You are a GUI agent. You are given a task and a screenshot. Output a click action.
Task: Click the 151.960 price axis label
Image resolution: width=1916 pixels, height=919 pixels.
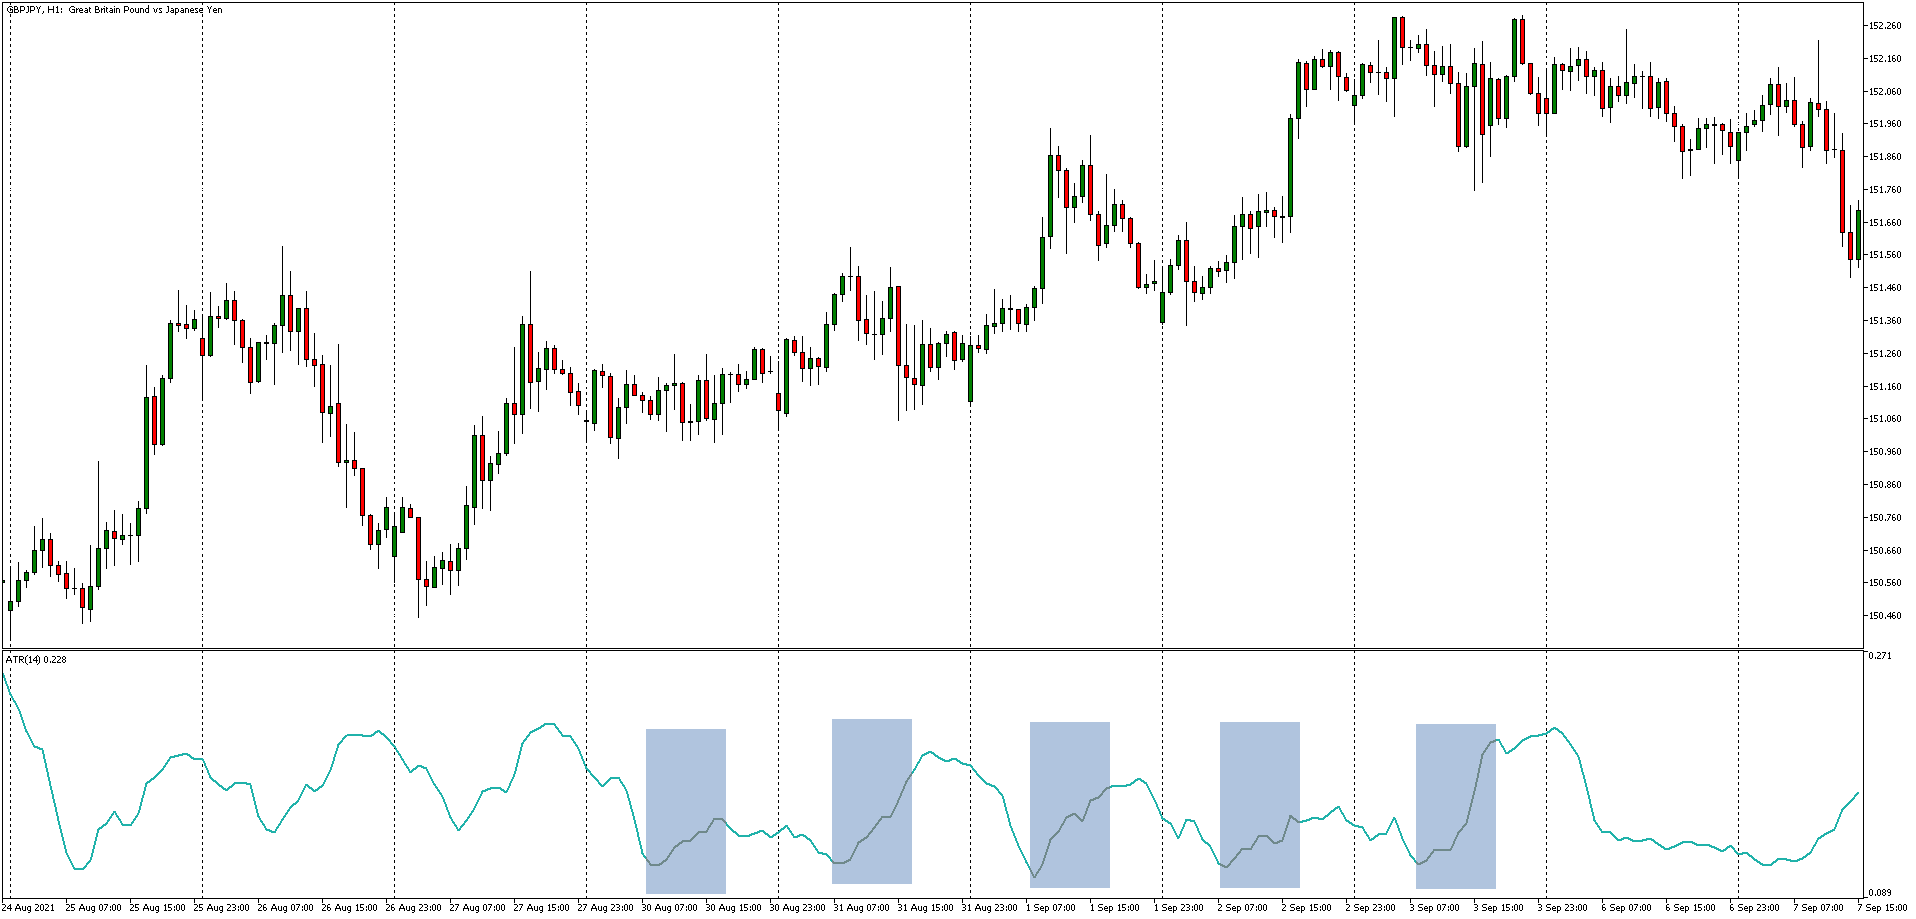[x=1884, y=124]
